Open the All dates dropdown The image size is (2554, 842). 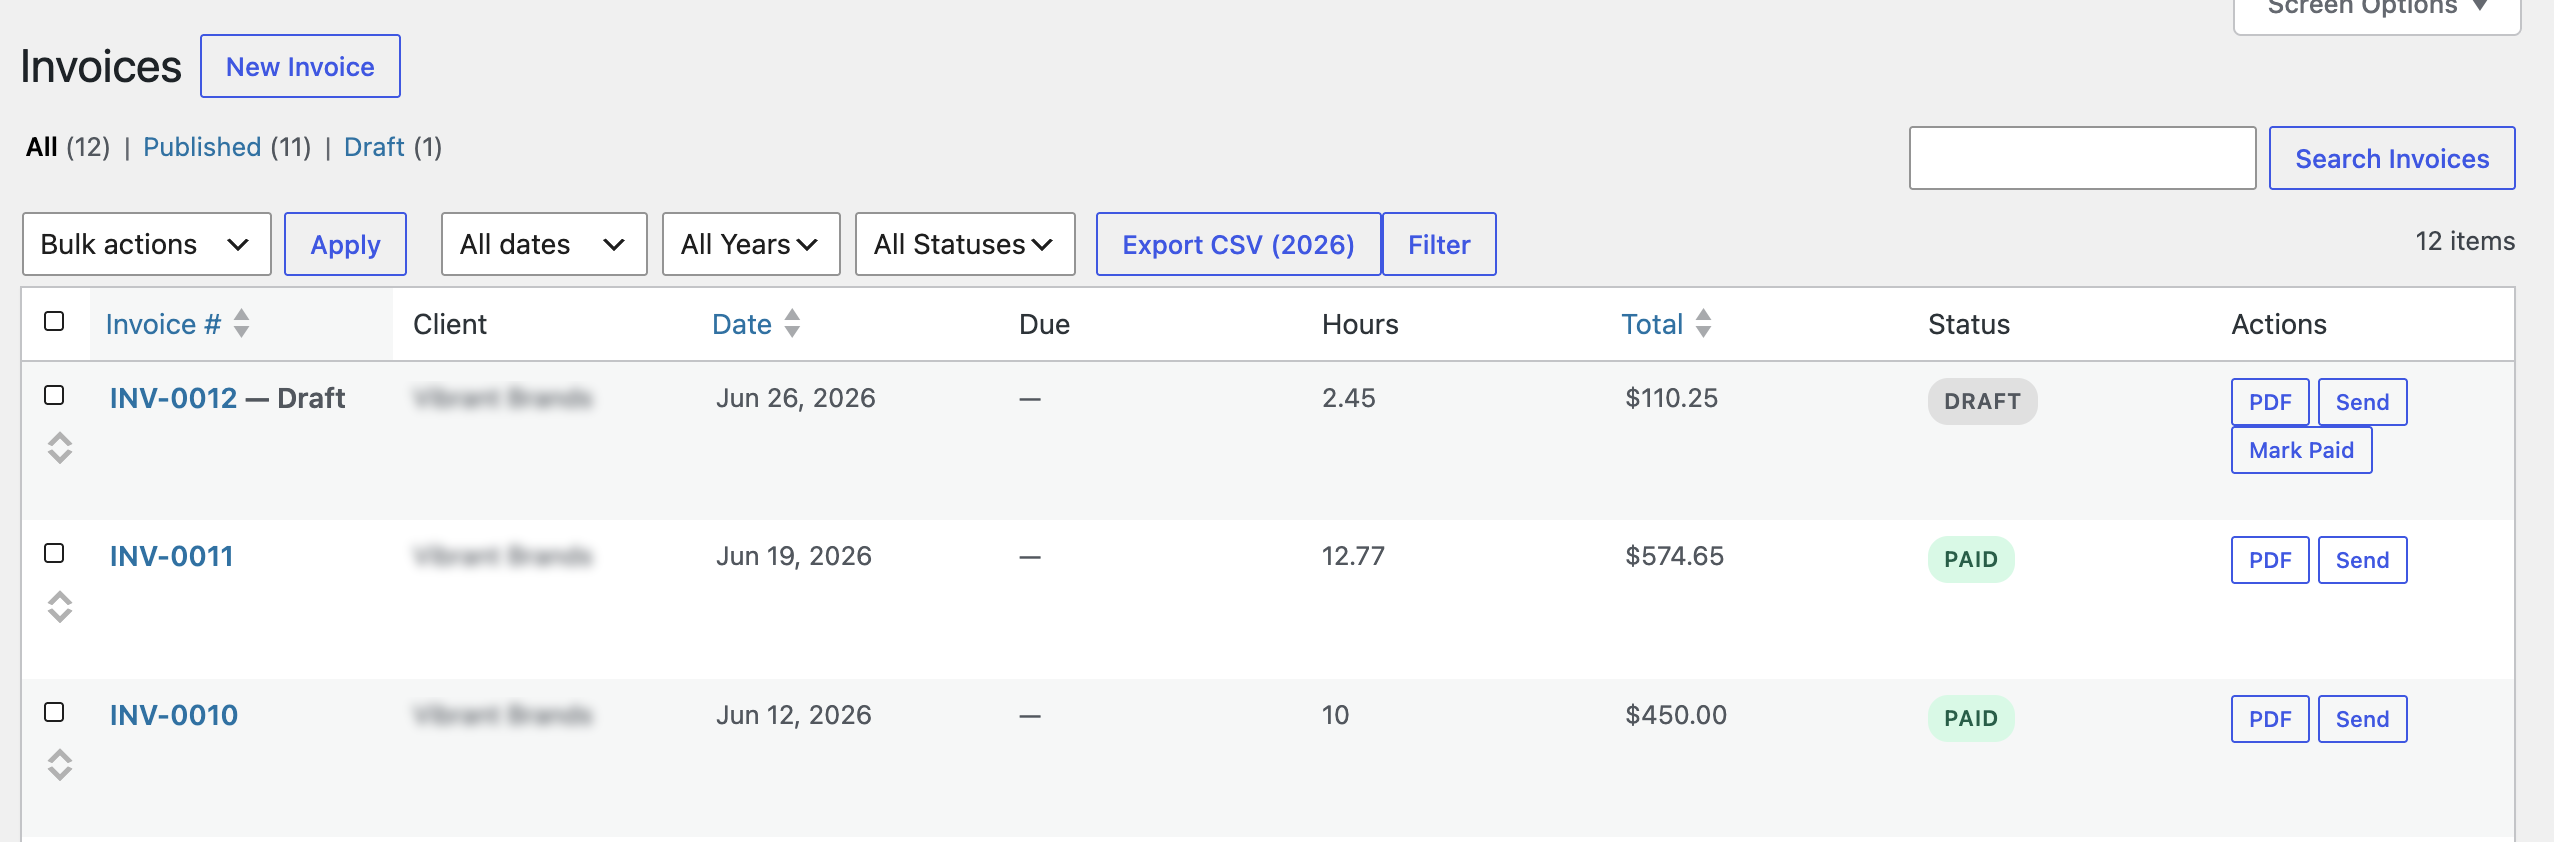pos(544,244)
